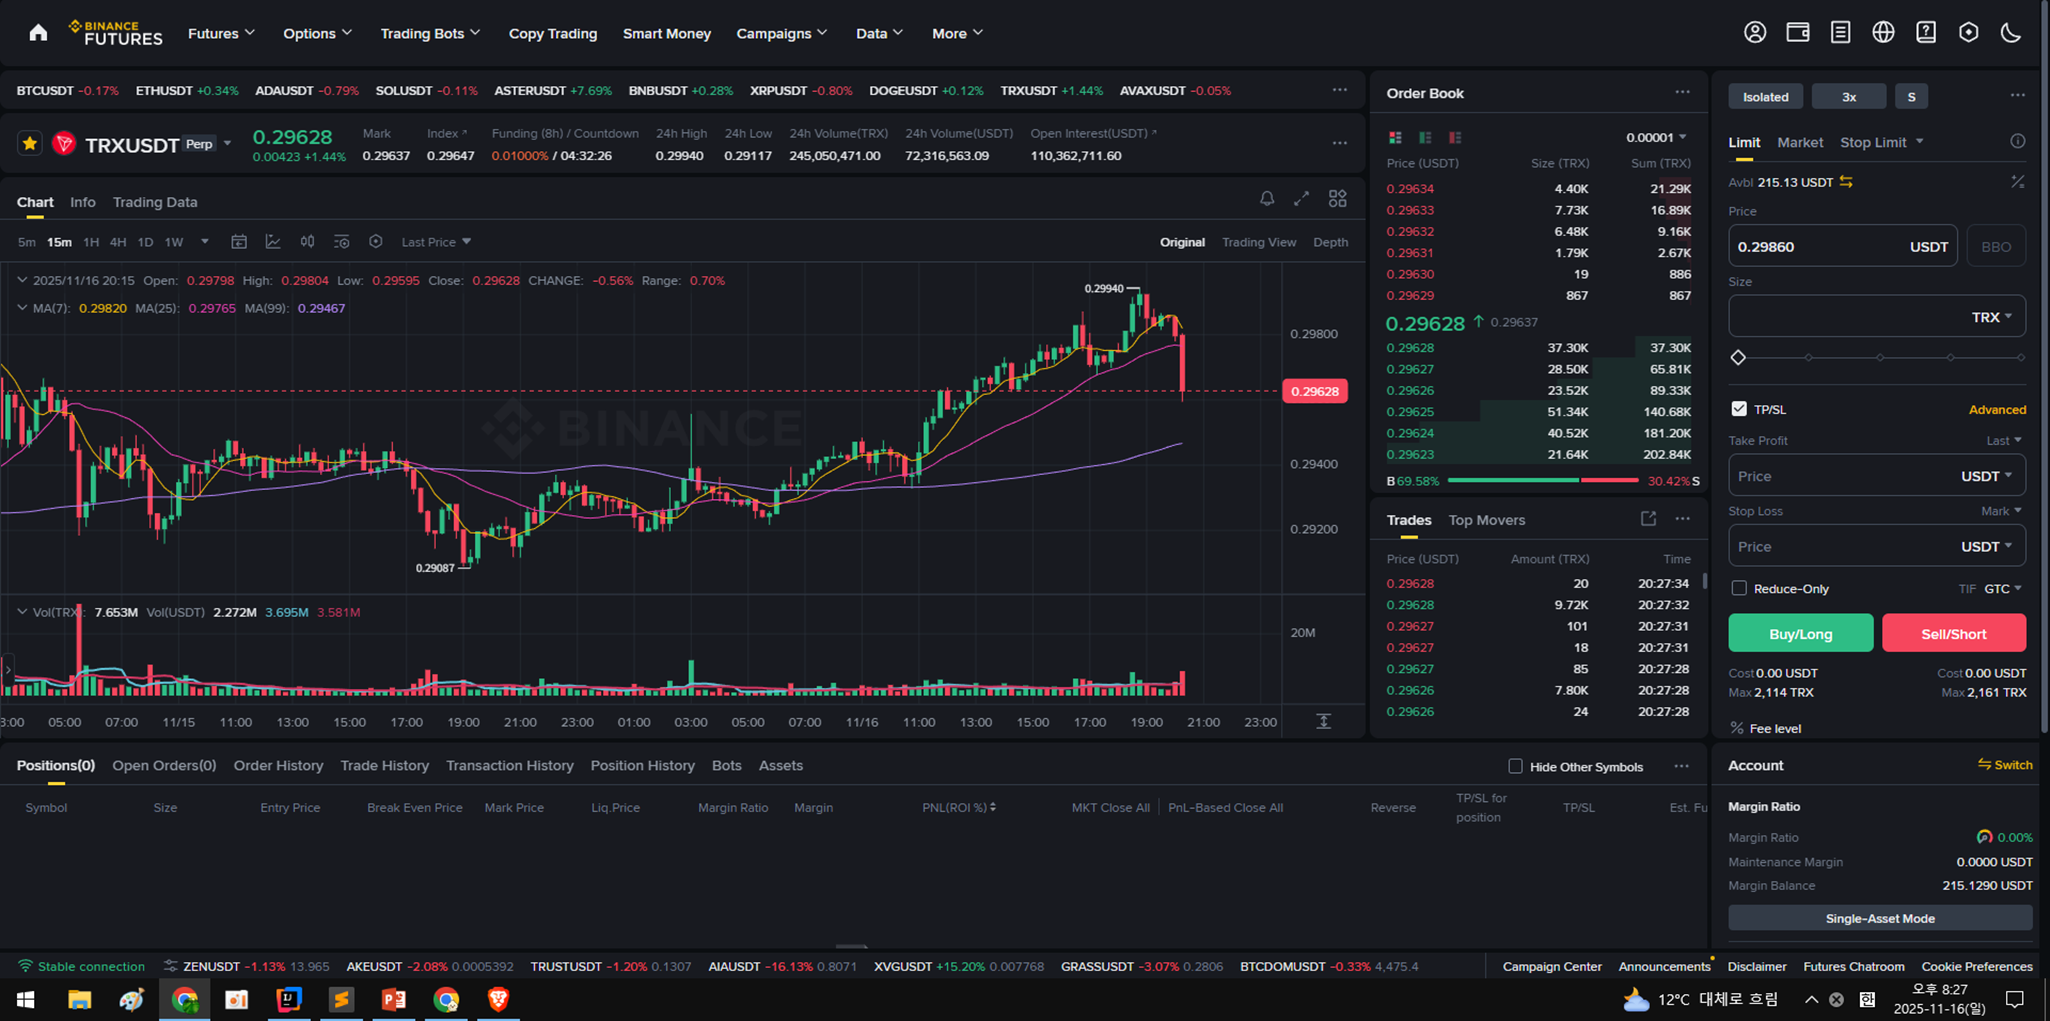Screen dimensions: 2050x1021
Task: Pop out the Trades panel
Action: point(1648,519)
